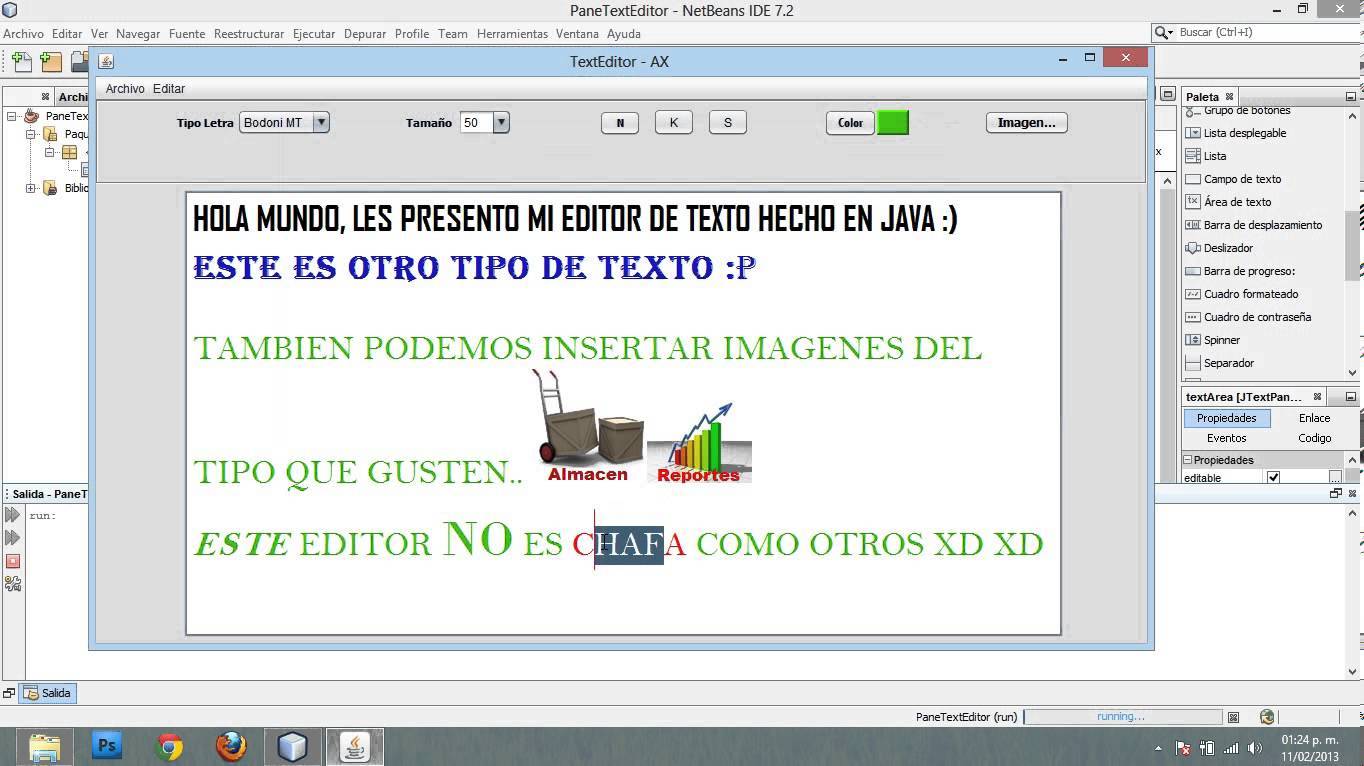Pick the Barra de progreso palette component
The width and height of the screenshot is (1364, 766).
pyautogui.click(x=1240, y=271)
